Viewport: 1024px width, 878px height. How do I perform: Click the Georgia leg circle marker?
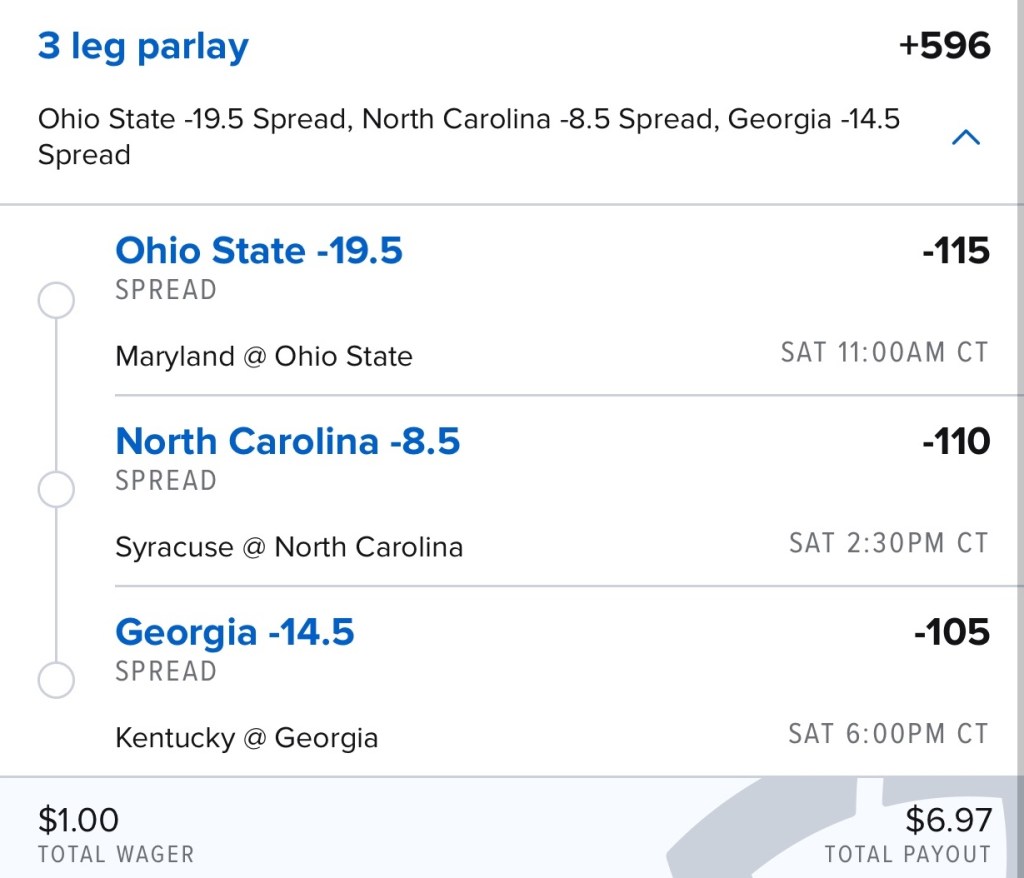click(x=56, y=680)
